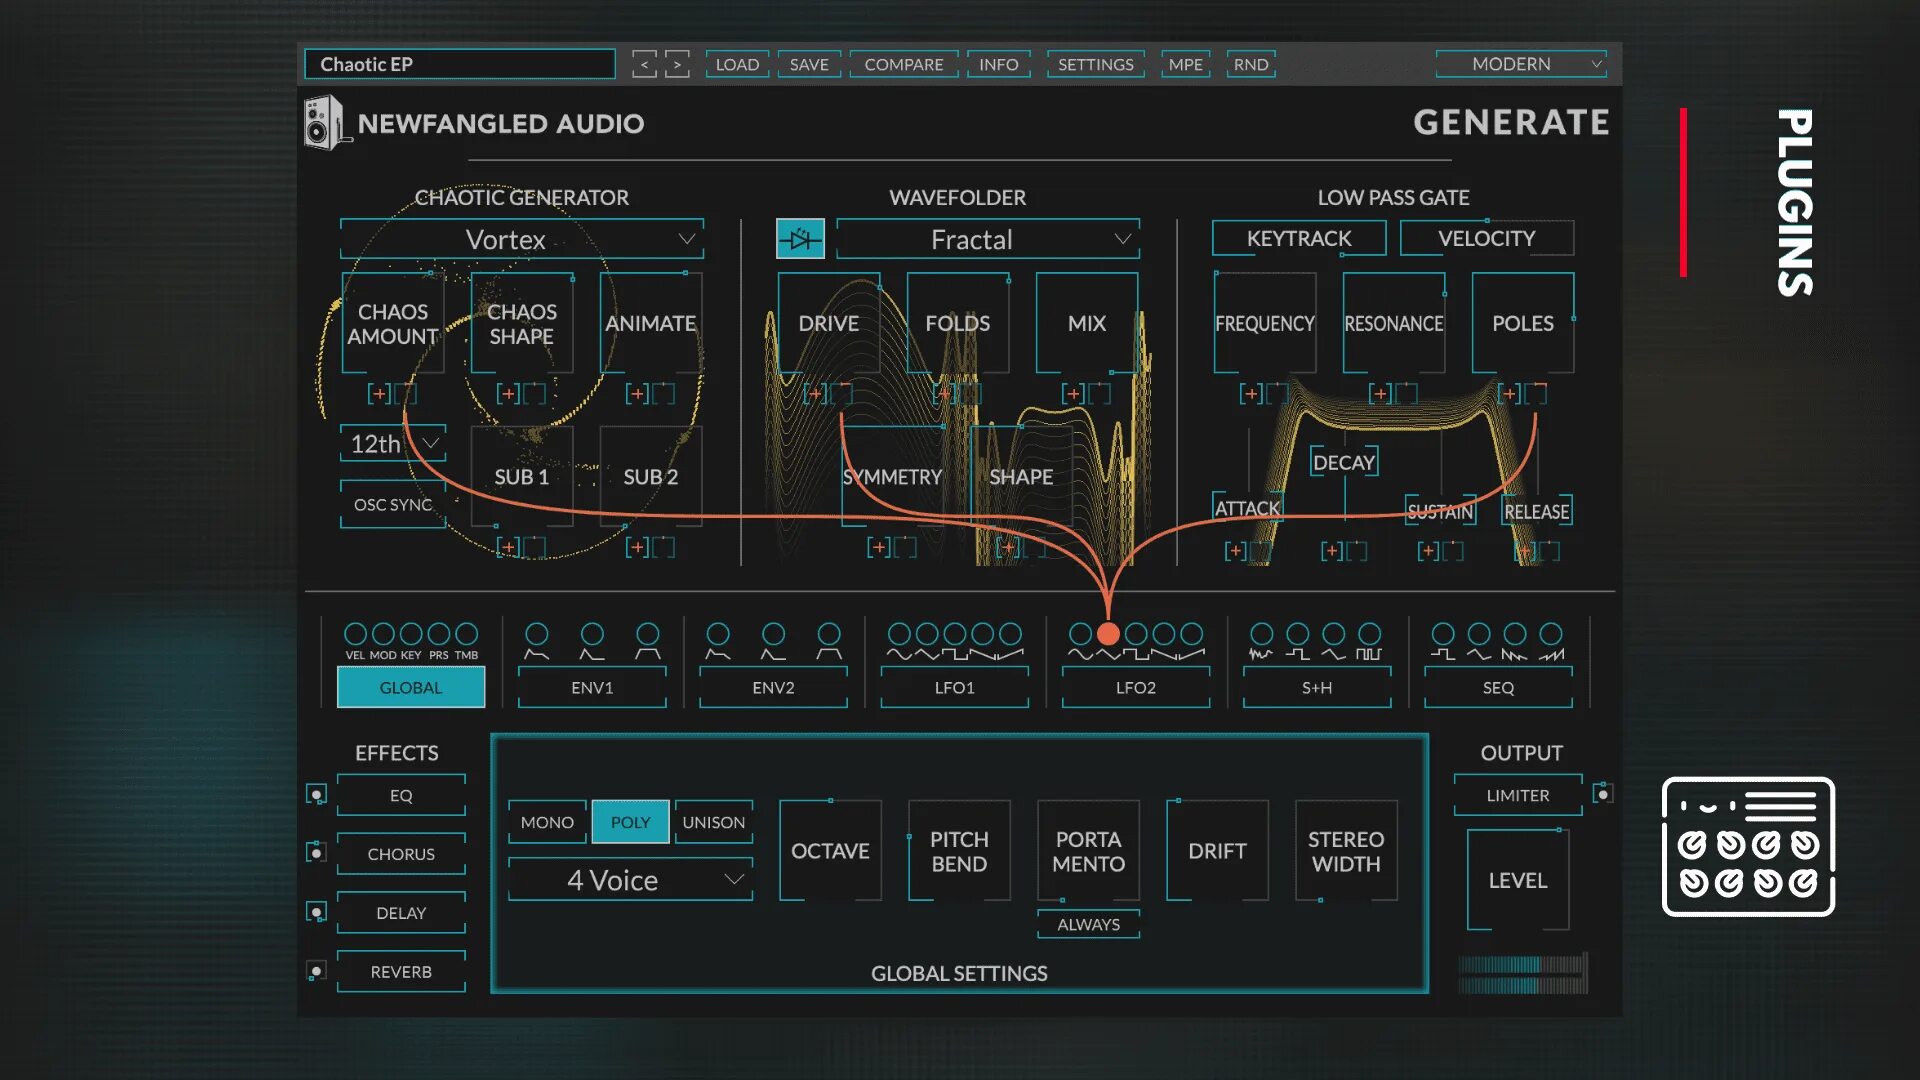
Task: Switch to the ENV1 tab
Action: [592, 688]
